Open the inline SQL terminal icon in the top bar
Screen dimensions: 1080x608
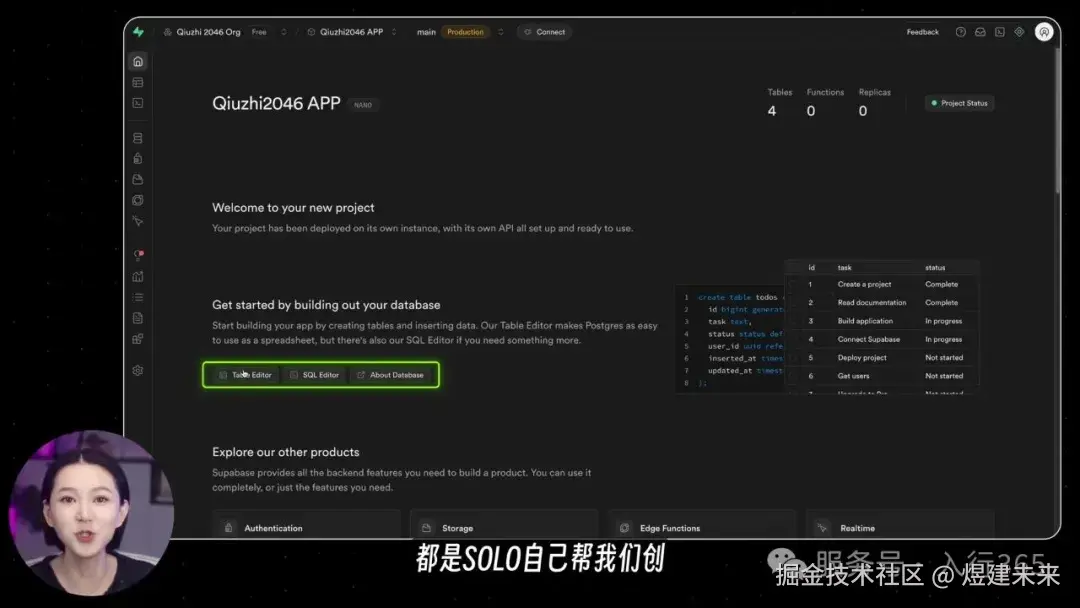coord(999,32)
